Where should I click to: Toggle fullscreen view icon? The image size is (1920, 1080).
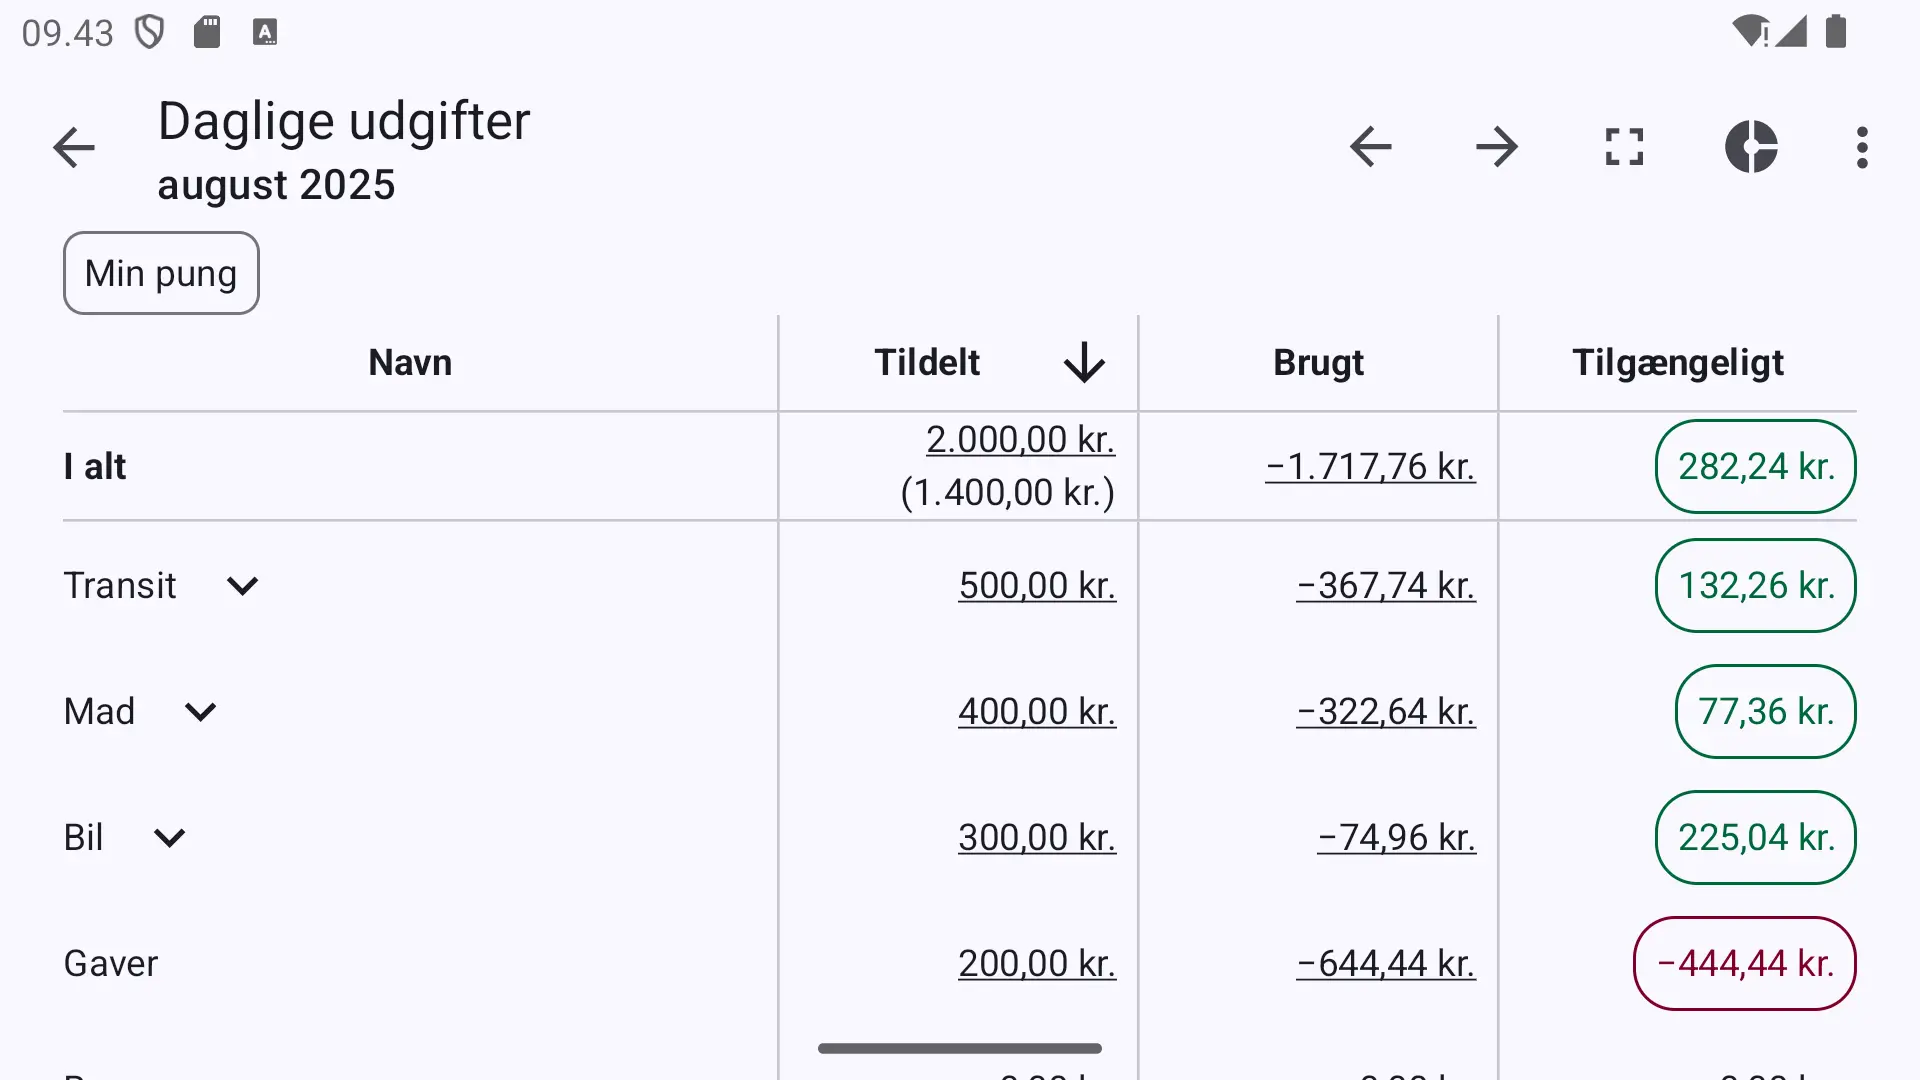(1624, 147)
